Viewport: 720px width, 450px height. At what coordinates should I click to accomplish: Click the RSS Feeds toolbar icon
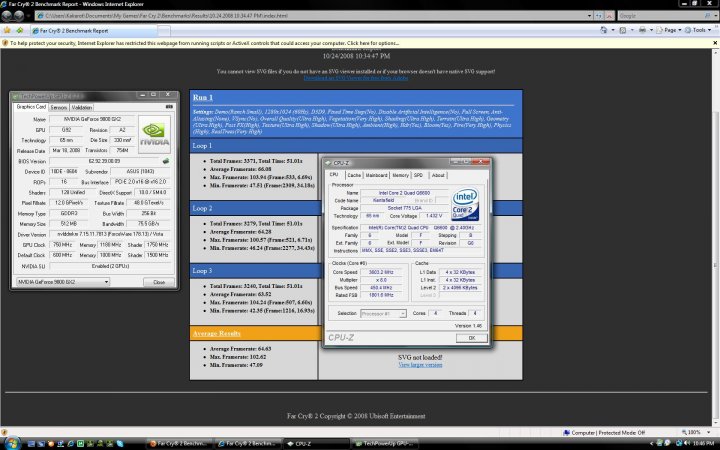[x=623, y=30]
